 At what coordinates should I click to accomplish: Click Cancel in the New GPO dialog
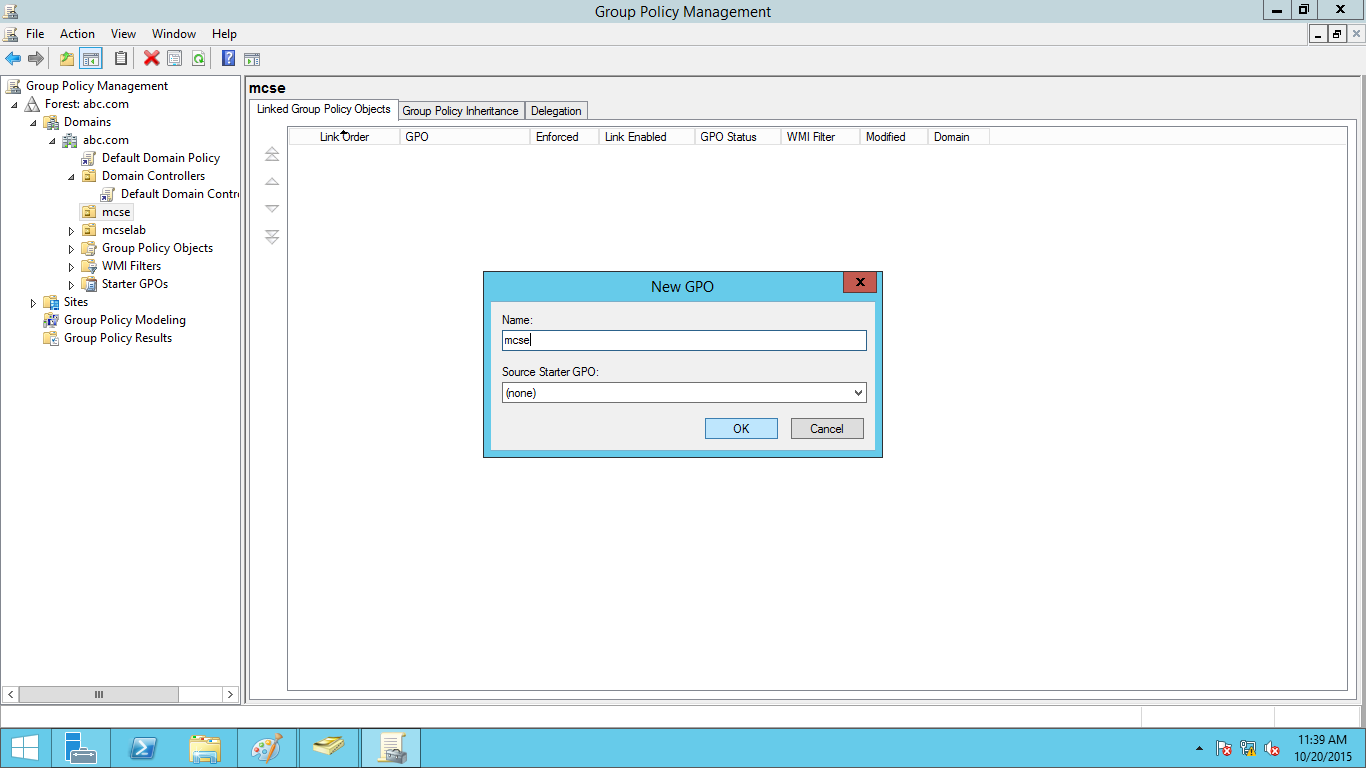pos(827,429)
